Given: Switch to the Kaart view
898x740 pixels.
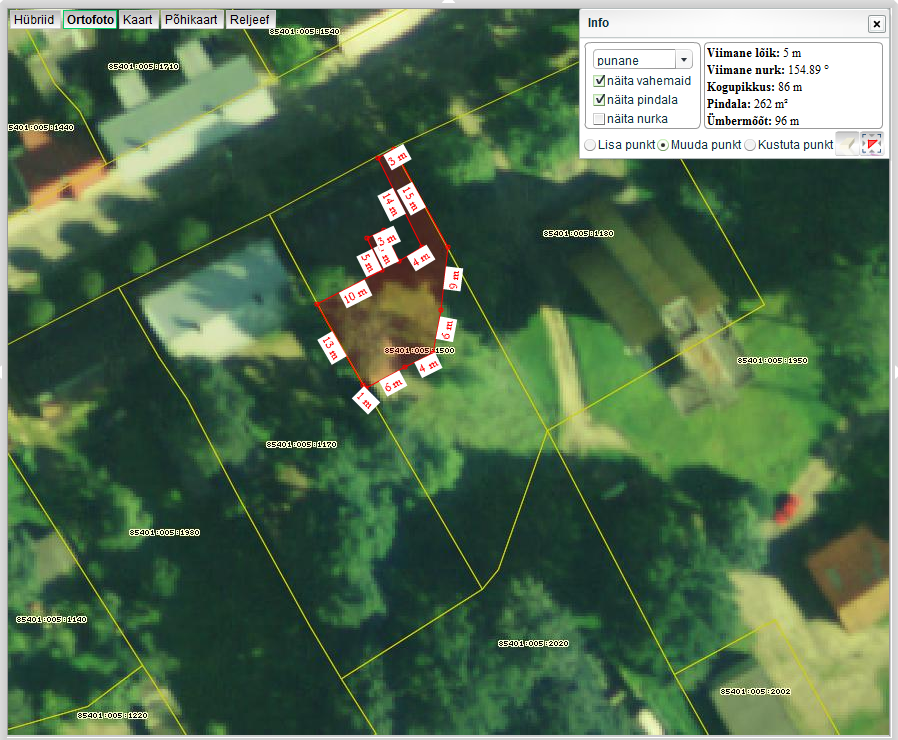Looking at the screenshot, I should coord(137,19).
